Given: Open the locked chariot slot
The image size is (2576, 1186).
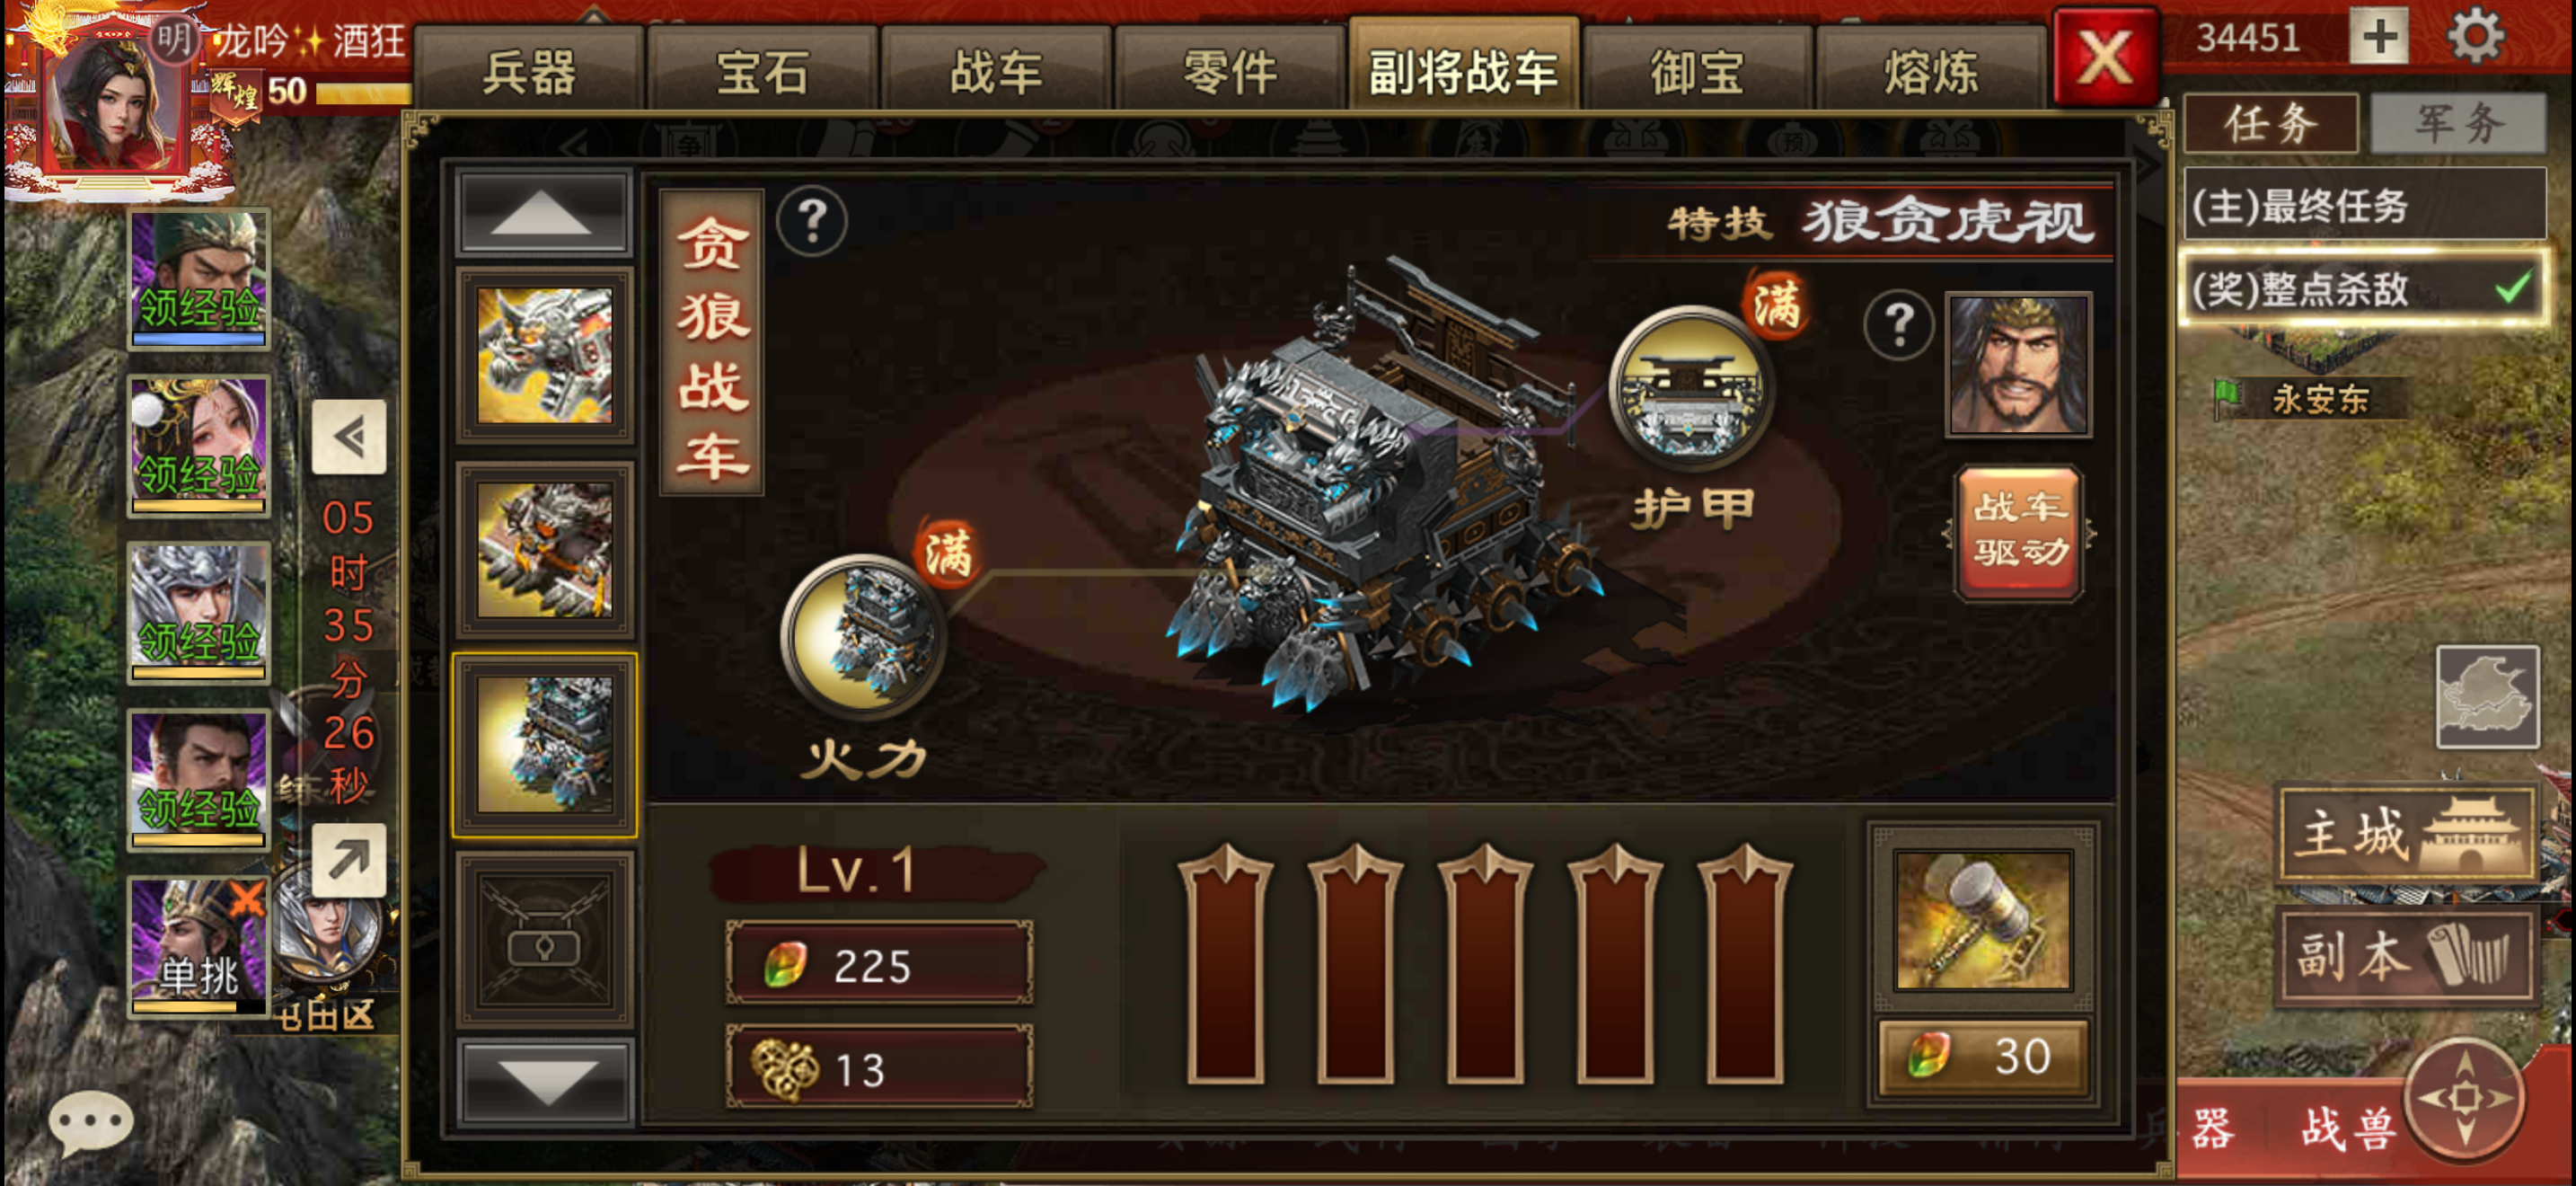Looking at the screenshot, I should pyautogui.click(x=544, y=940).
